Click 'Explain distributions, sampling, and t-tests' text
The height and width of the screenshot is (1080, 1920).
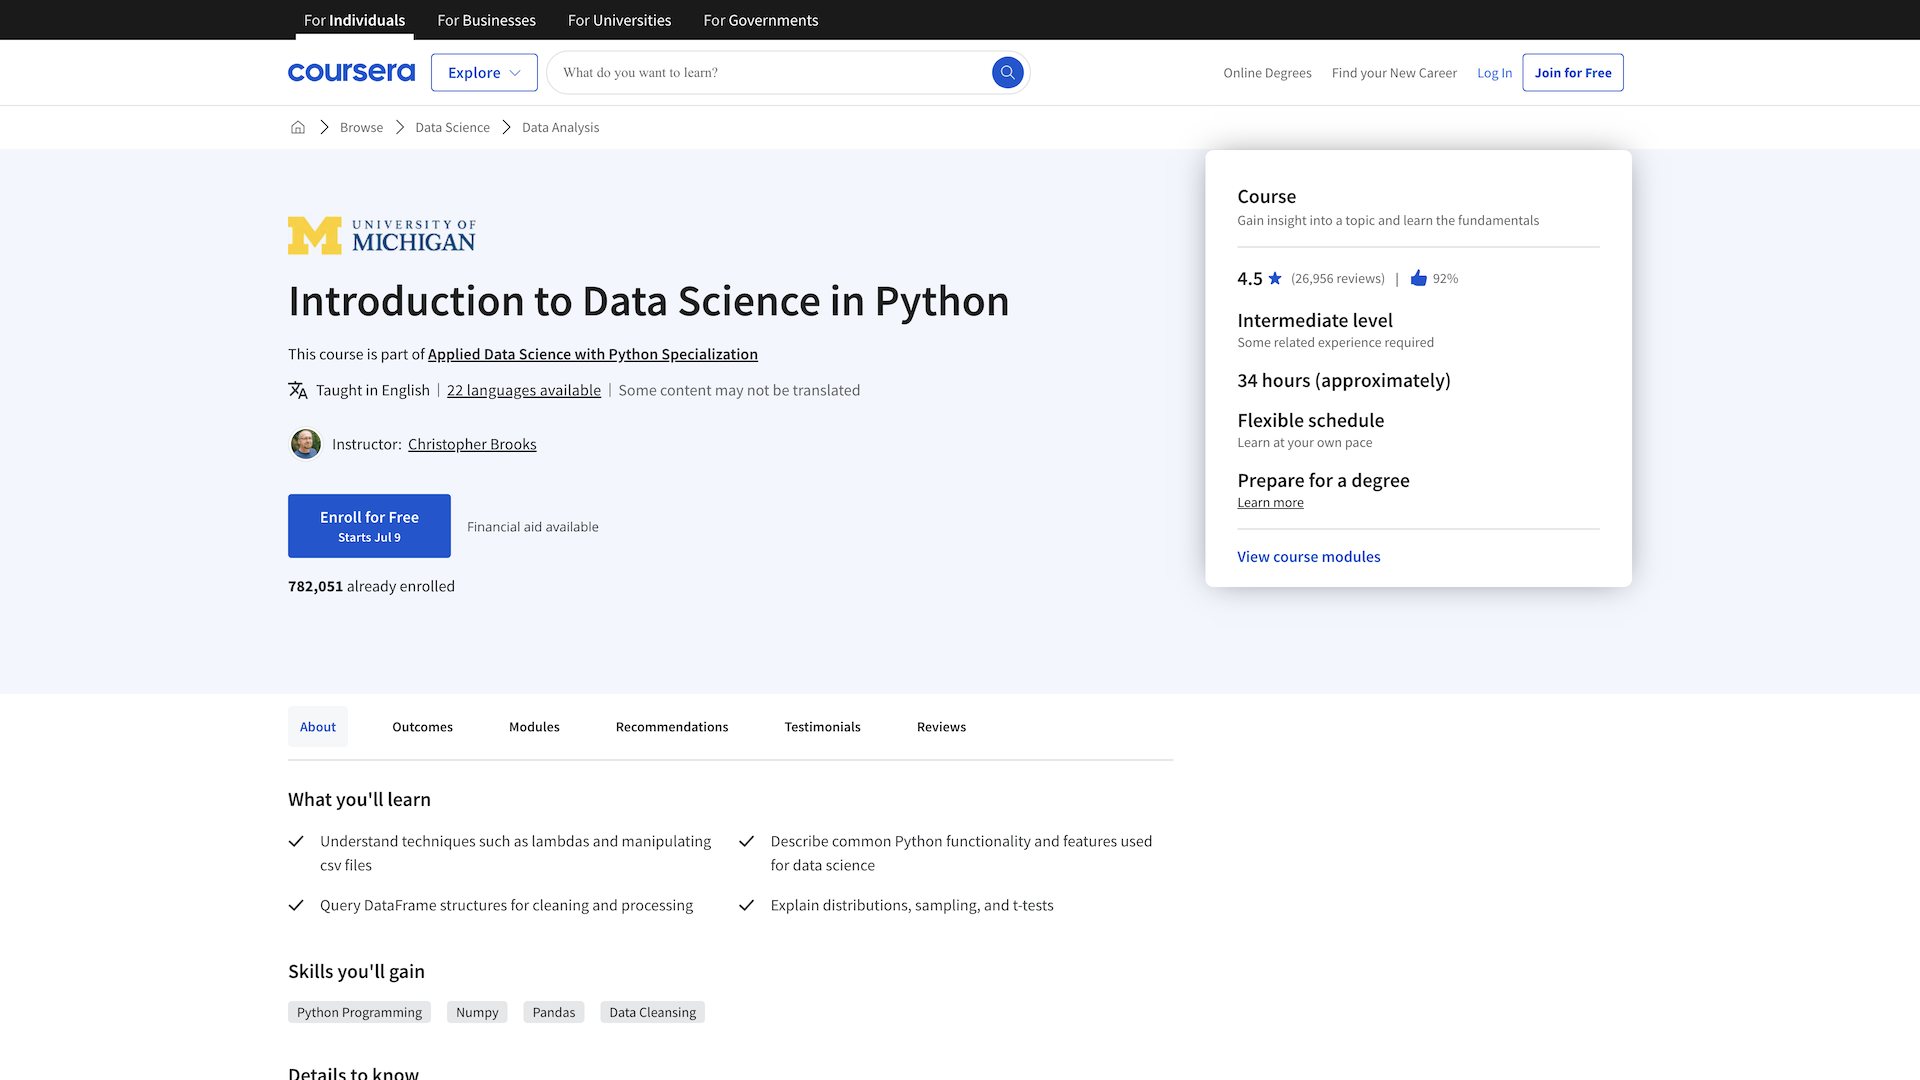point(912,905)
